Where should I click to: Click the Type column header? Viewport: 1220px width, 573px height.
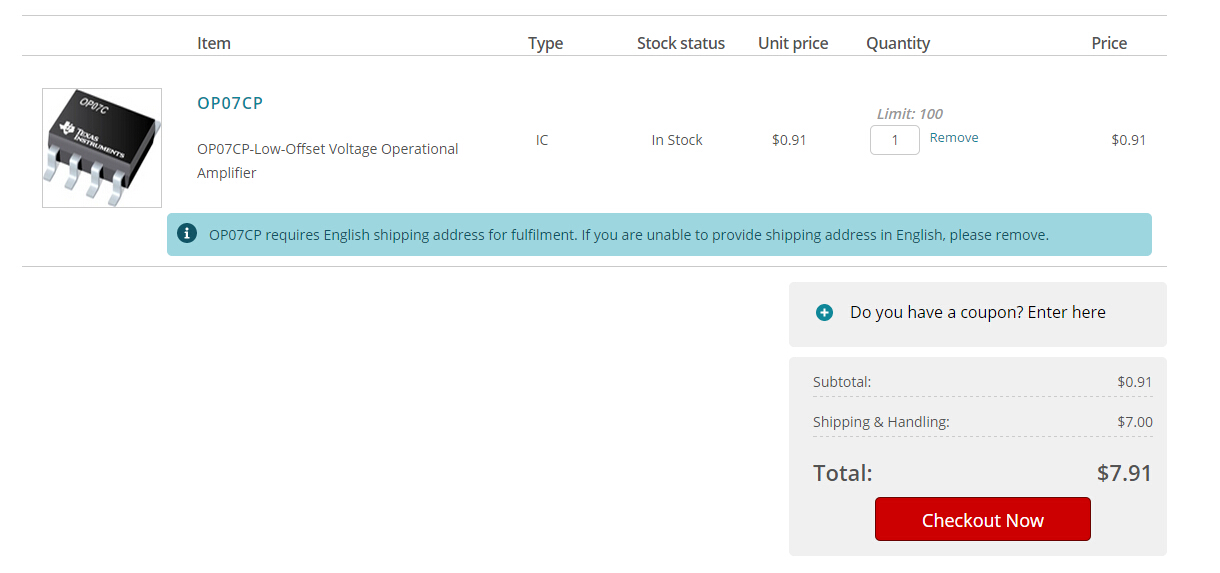pyautogui.click(x=545, y=43)
